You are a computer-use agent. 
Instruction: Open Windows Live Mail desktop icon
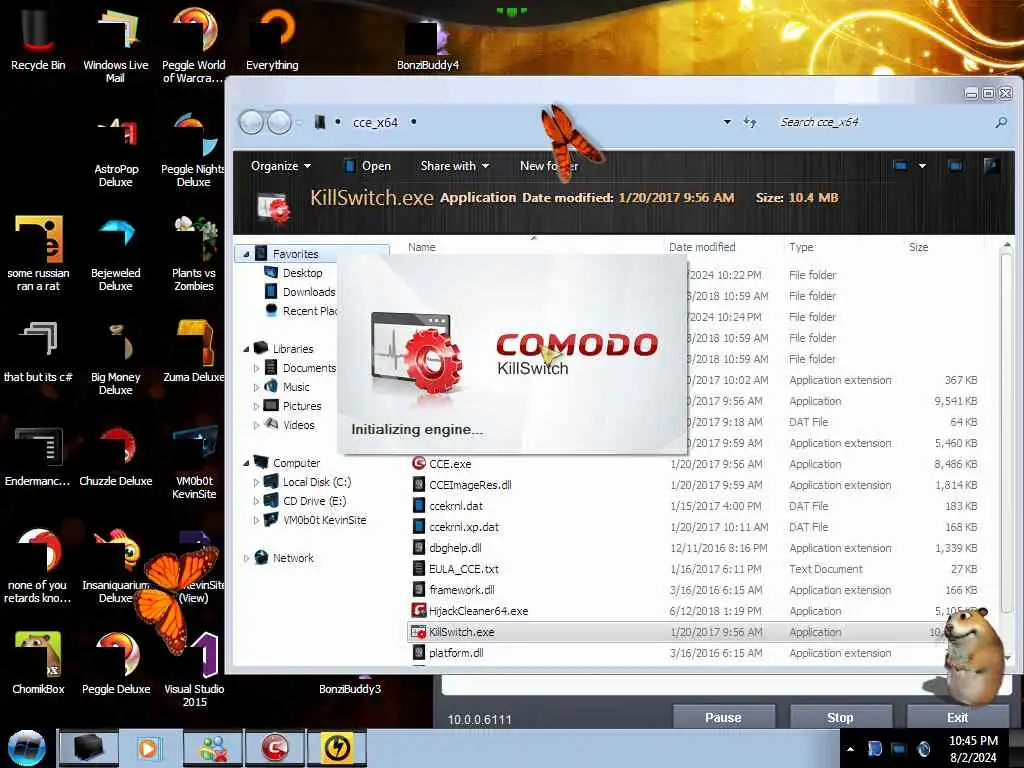(x=116, y=46)
